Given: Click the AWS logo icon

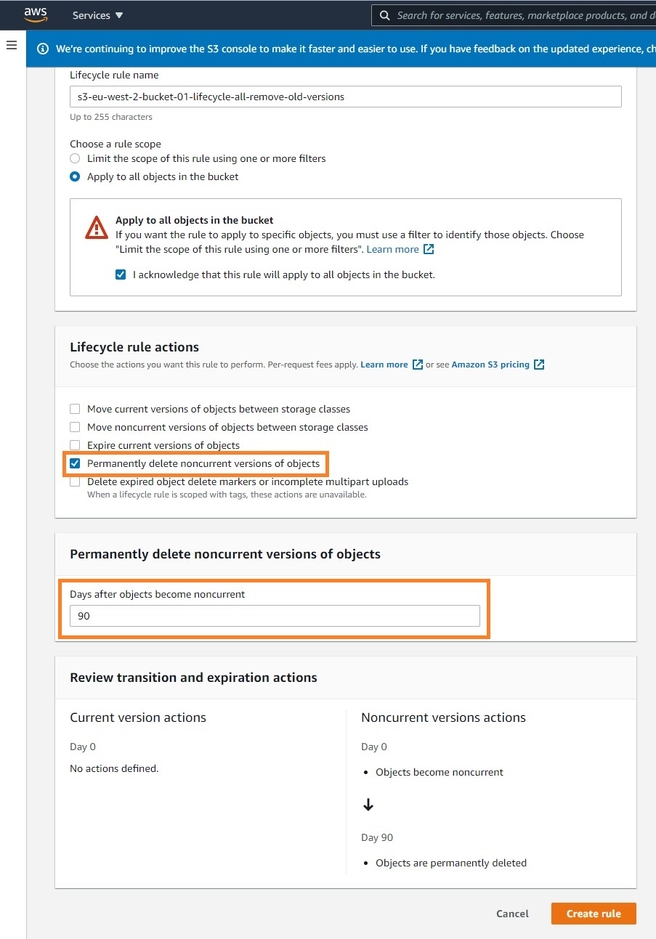Looking at the screenshot, I should [x=36, y=15].
